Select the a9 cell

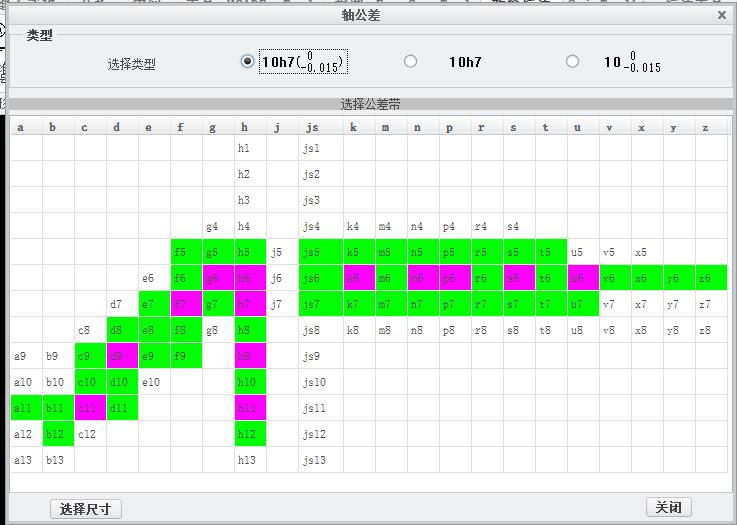tap(26, 356)
